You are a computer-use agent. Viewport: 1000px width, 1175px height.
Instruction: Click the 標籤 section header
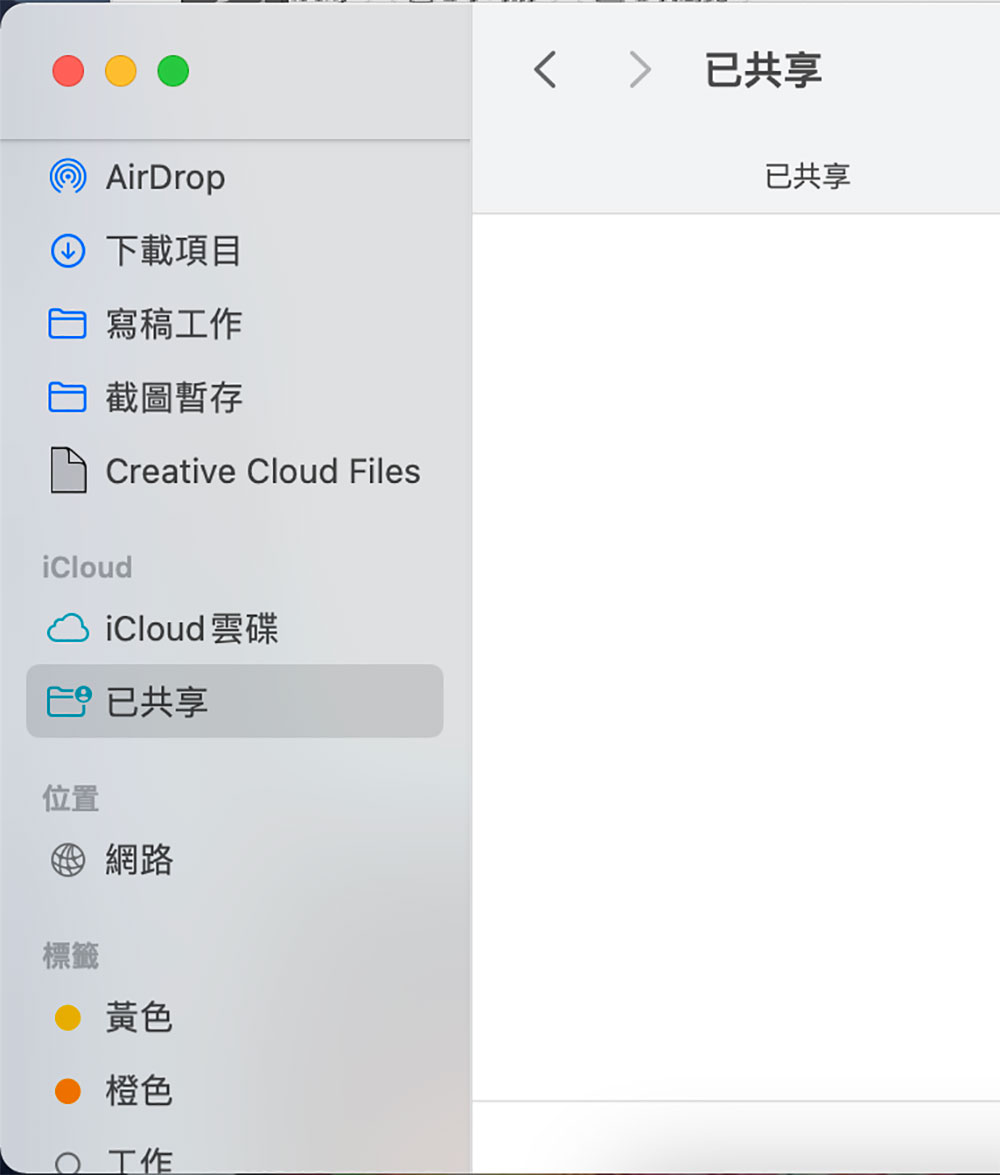pos(70,956)
